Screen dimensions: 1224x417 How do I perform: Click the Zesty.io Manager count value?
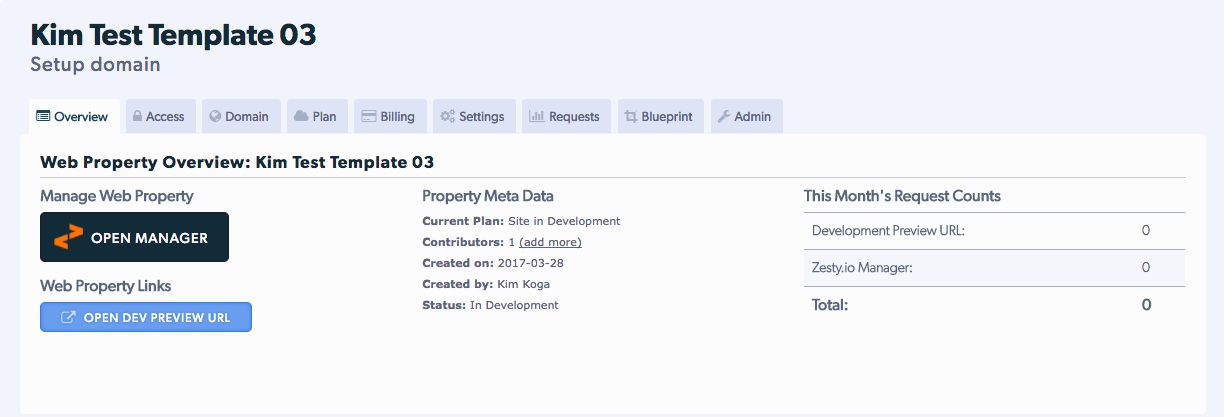[x=1146, y=267]
